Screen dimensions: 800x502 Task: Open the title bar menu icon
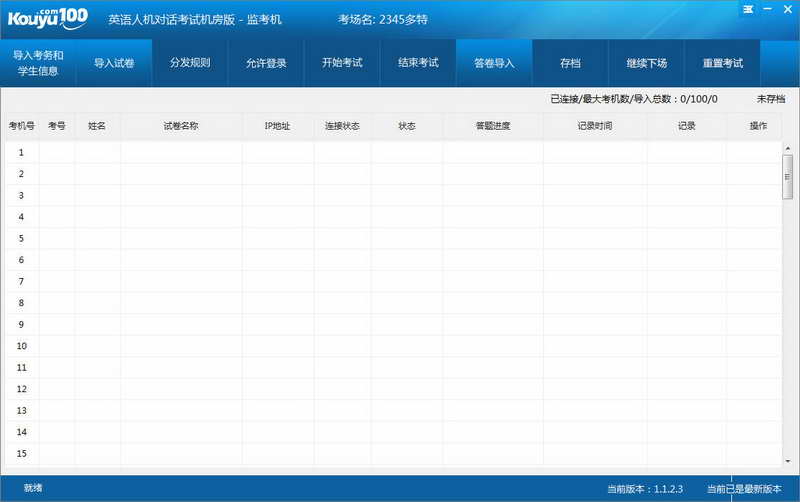pyautogui.click(x=748, y=9)
